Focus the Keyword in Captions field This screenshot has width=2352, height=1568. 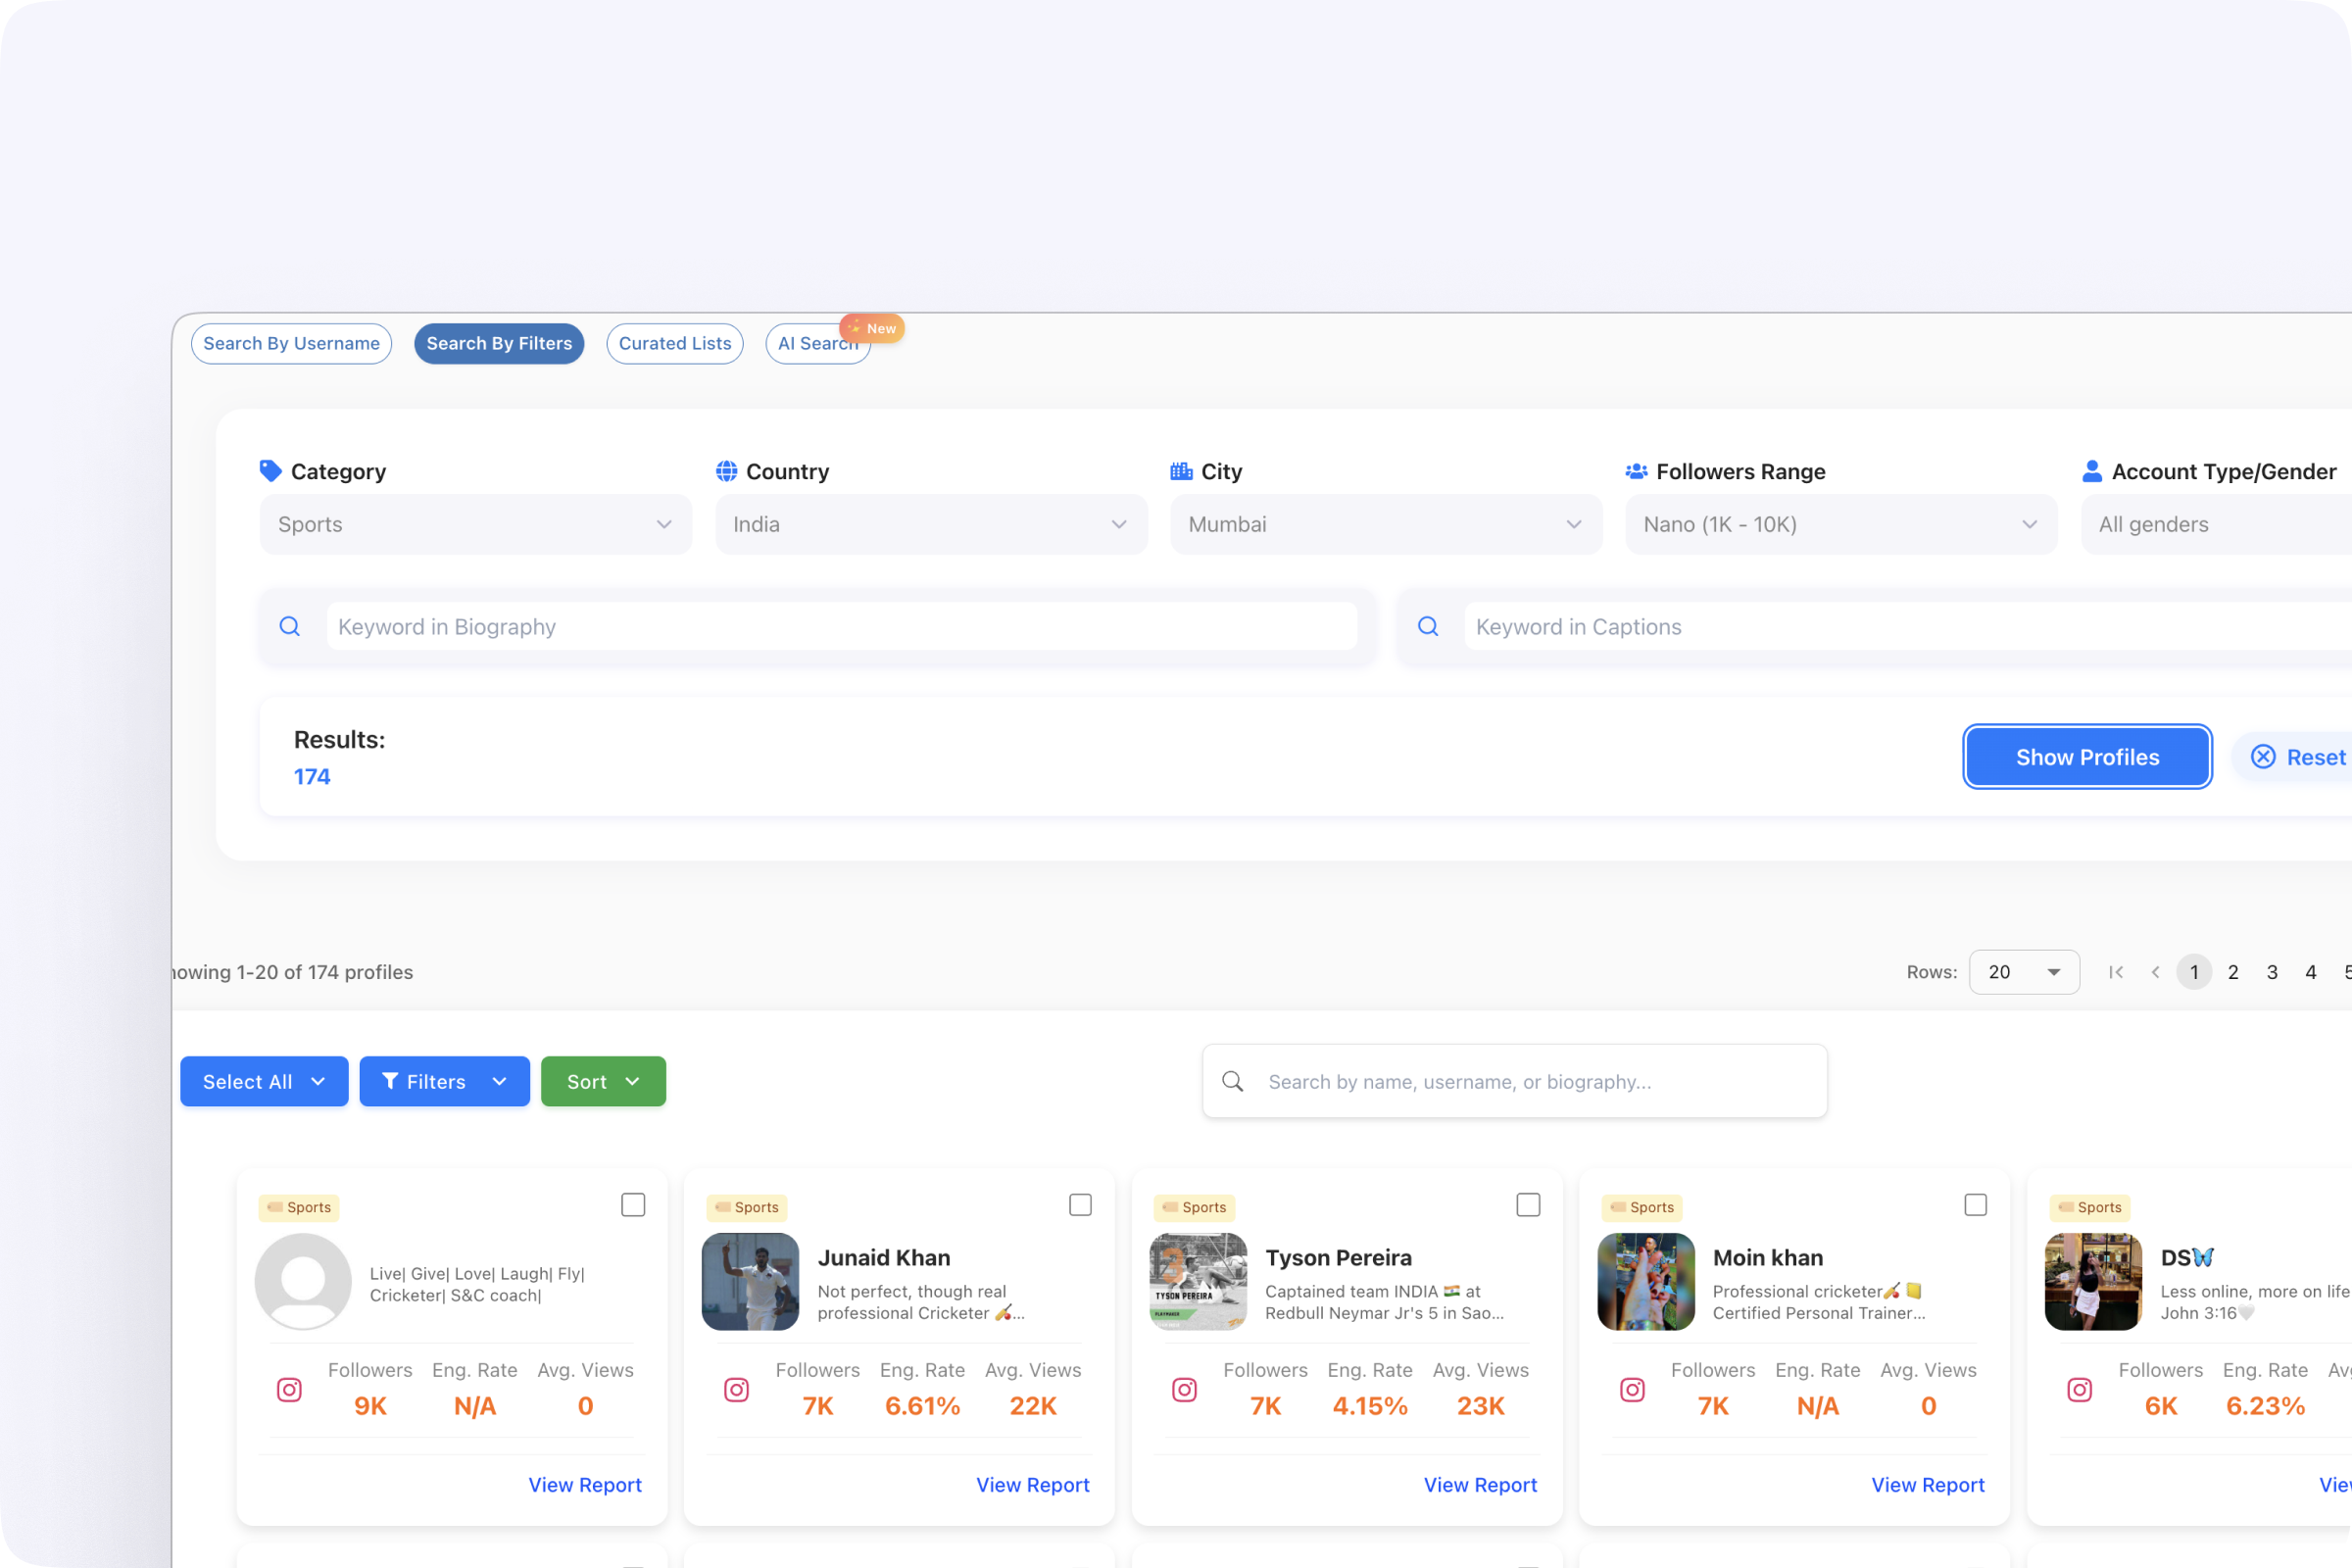pos(1908,627)
